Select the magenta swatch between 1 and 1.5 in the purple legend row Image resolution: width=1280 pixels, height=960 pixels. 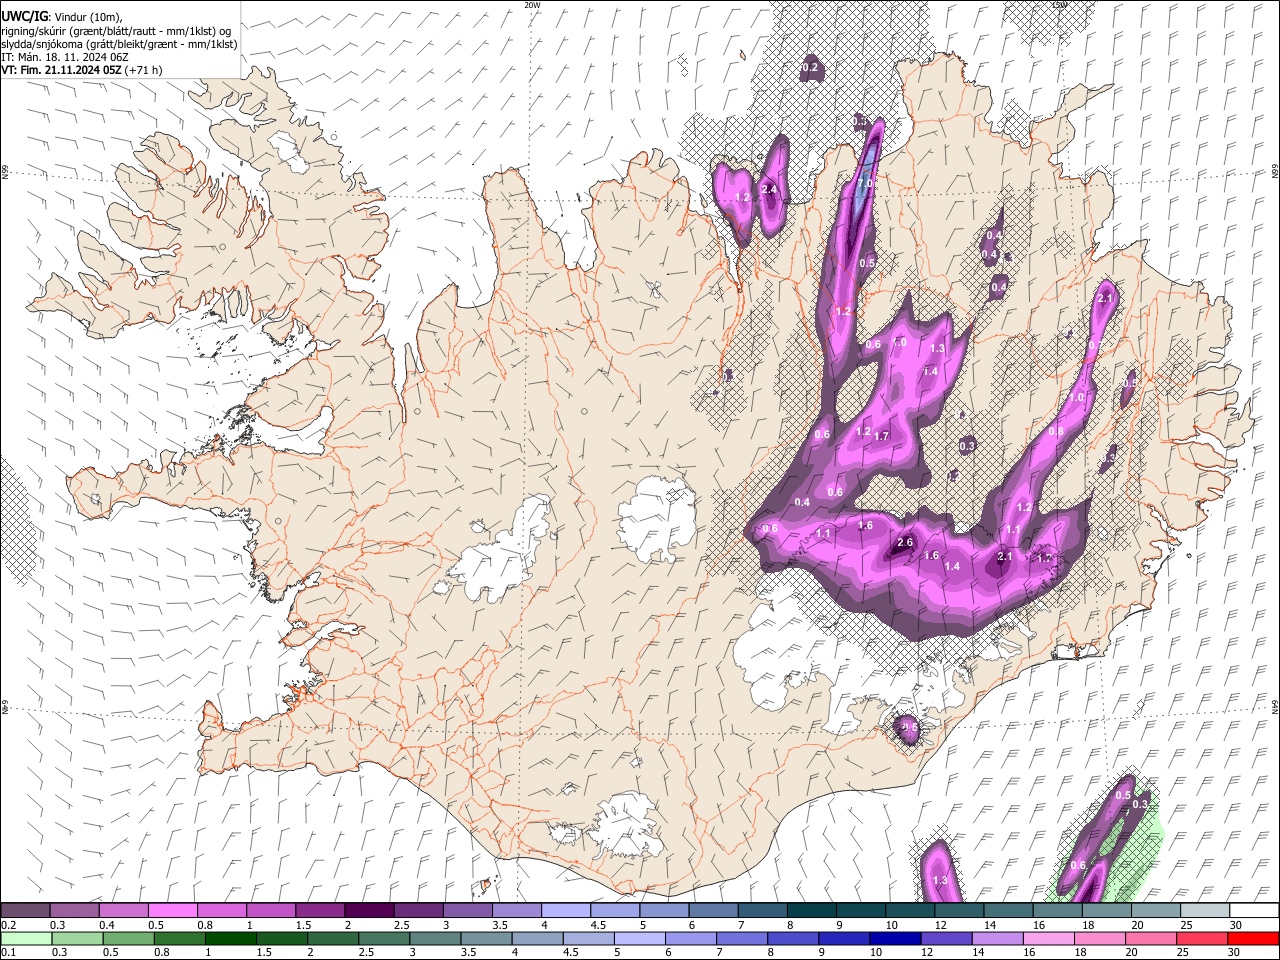tap(271, 910)
